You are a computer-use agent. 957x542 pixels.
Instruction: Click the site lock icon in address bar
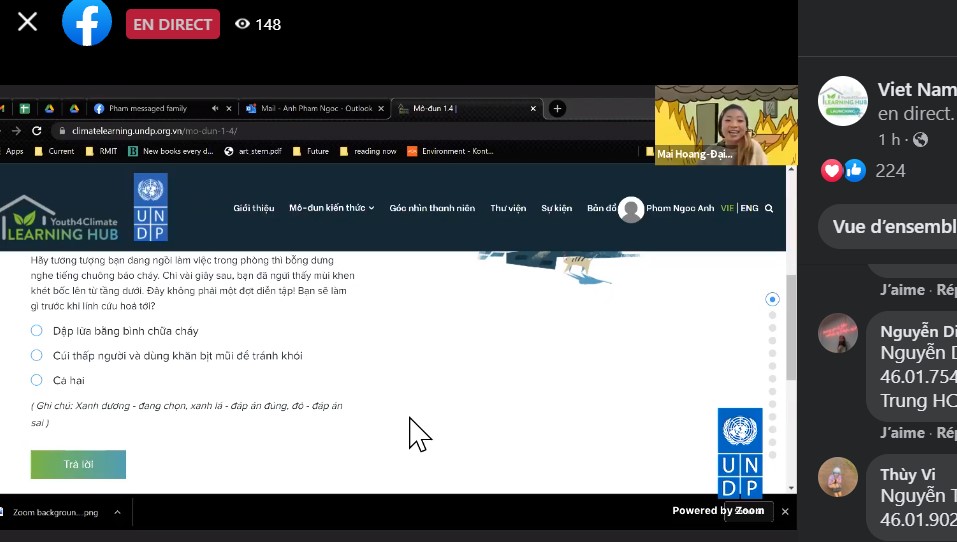(62, 131)
